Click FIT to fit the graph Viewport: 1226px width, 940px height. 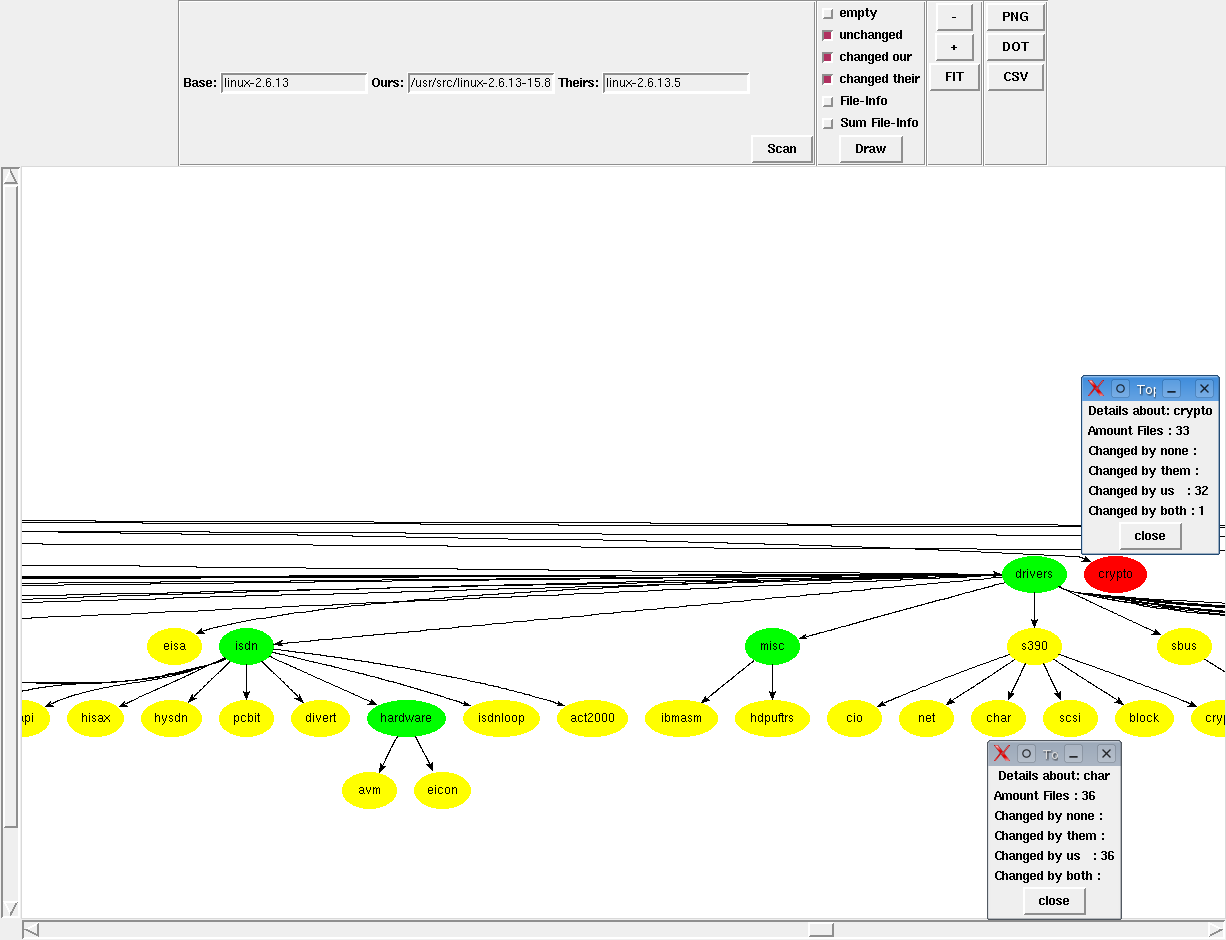coord(954,77)
